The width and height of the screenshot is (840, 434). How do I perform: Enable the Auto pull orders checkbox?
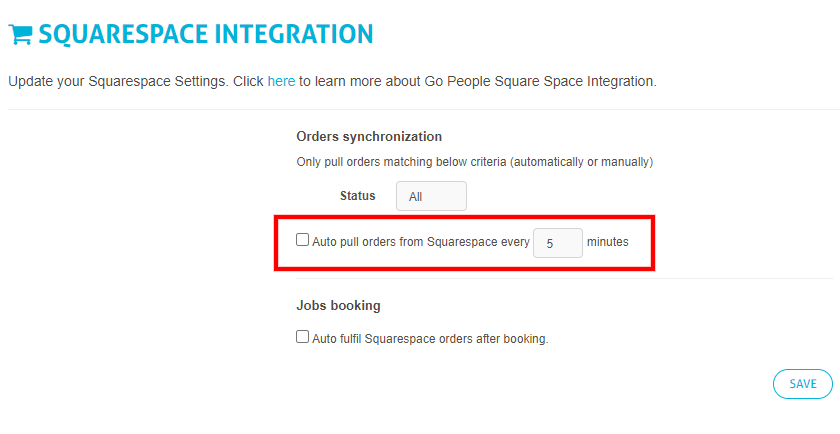click(303, 240)
